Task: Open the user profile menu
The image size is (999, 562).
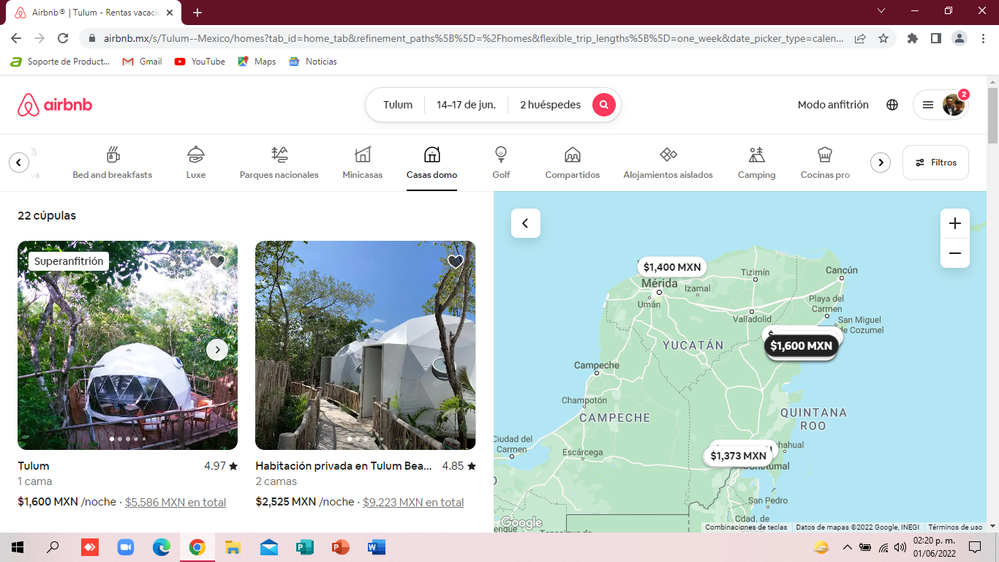Action: [940, 105]
